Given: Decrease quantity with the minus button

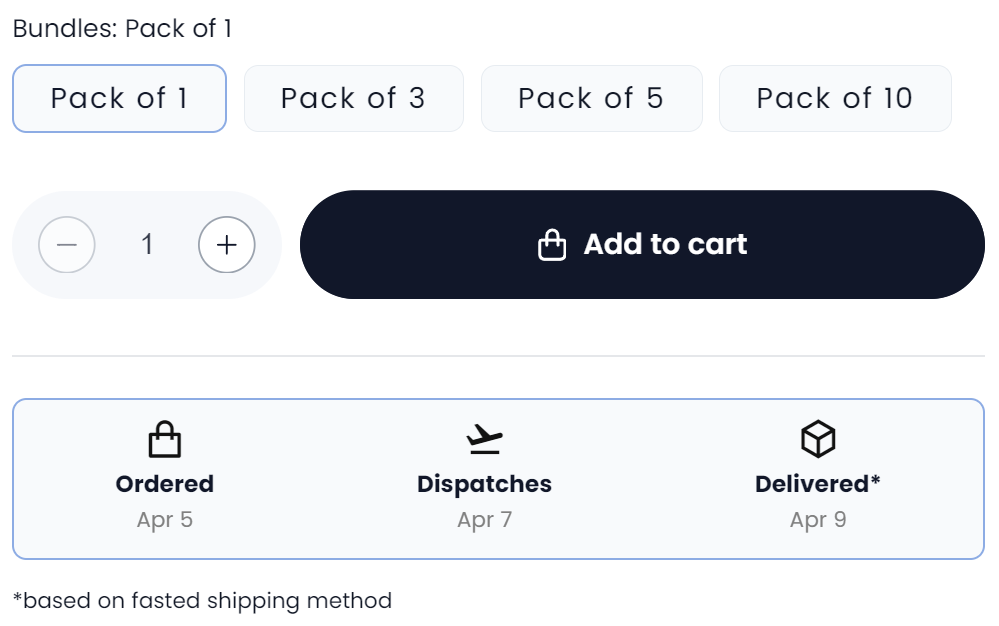Looking at the screenshot, I should (67, 245).
